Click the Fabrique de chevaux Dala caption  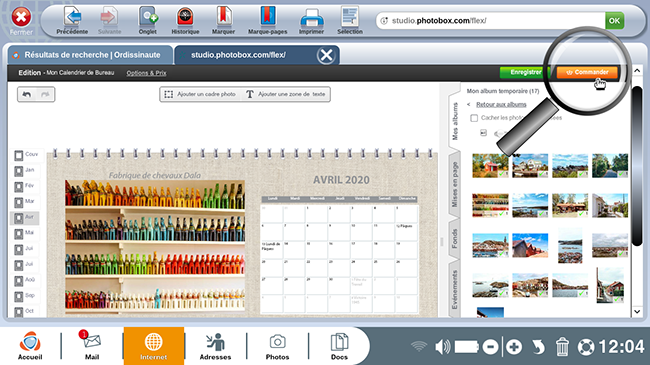click(155, 175)
